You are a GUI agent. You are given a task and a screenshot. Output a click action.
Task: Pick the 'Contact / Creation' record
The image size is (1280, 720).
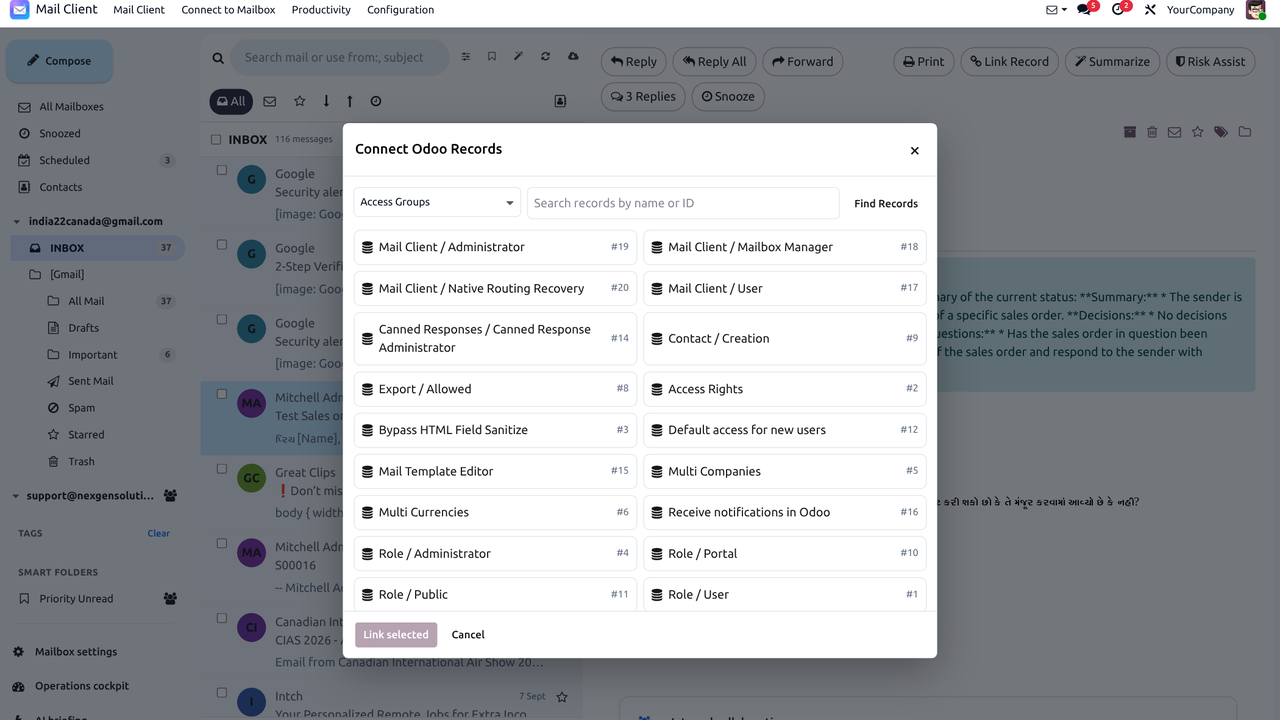coord(785,338)
